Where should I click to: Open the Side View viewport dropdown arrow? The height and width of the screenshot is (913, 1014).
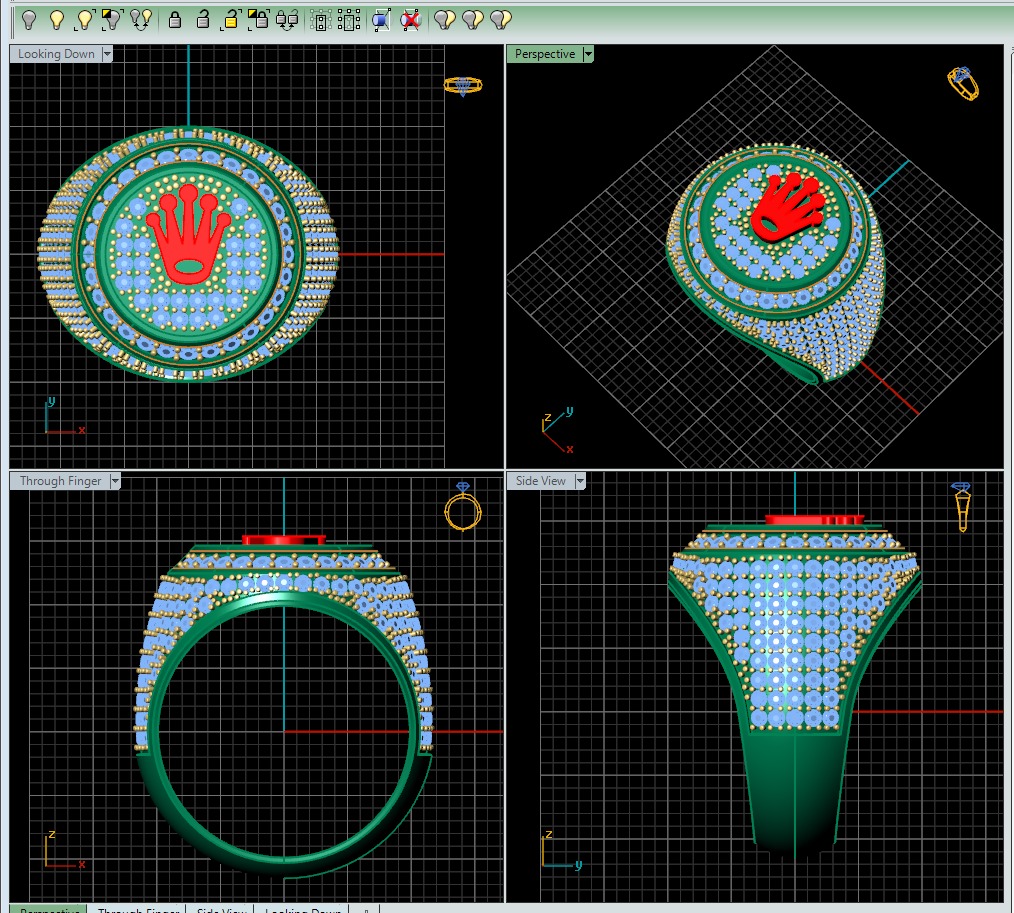580,481
